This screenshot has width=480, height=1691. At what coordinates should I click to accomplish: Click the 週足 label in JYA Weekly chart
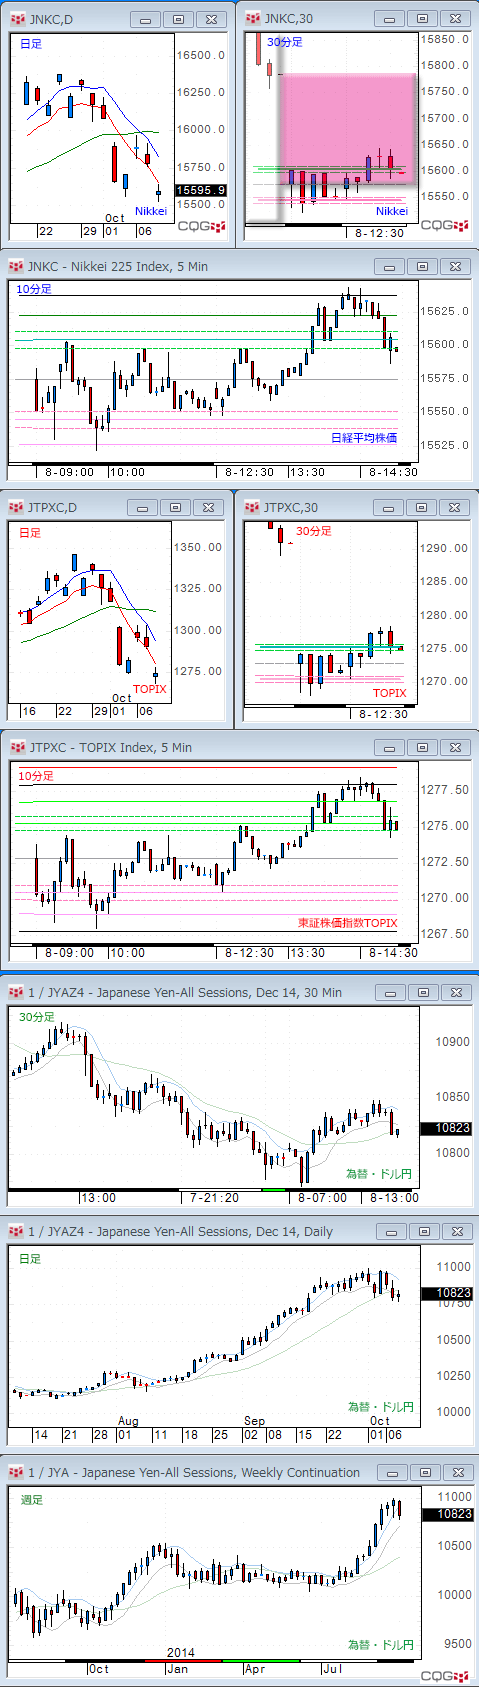(x=32, y=1500)
